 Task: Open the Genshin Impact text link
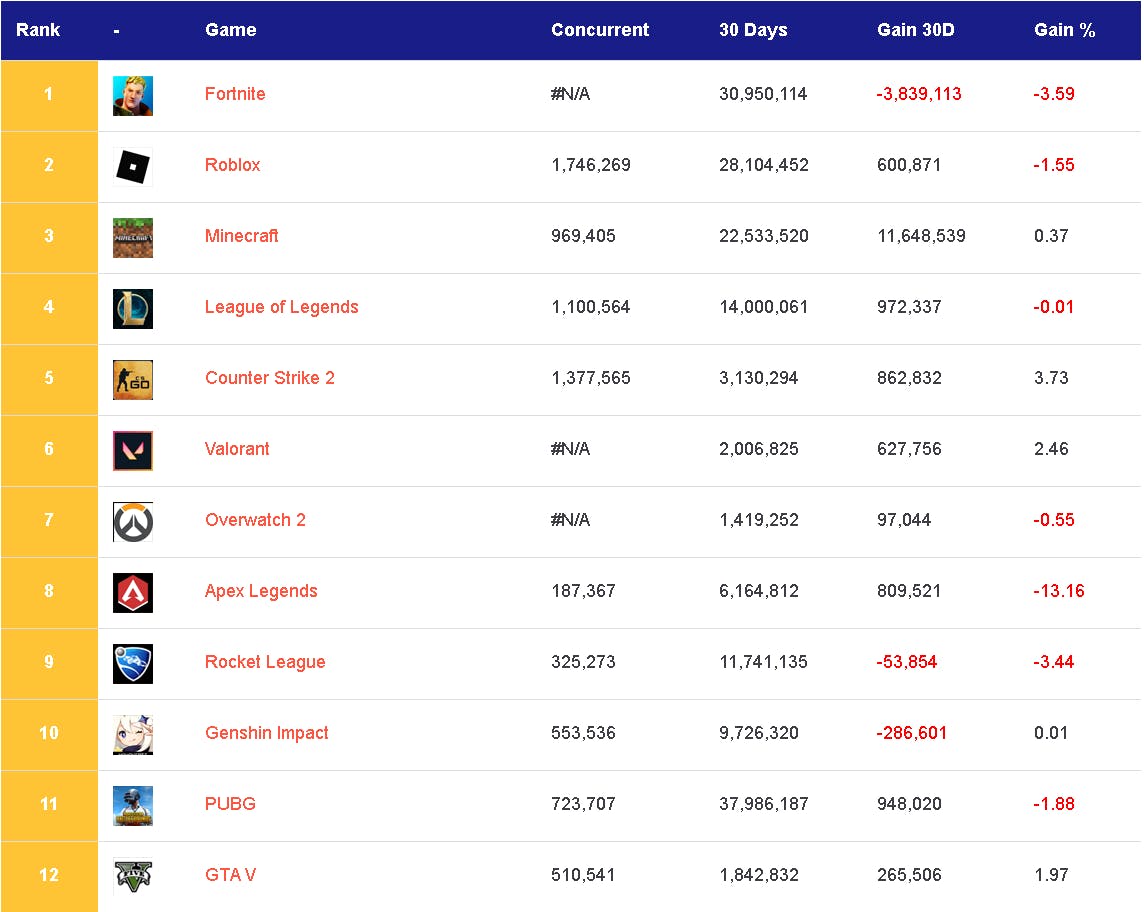pos(266,733)
